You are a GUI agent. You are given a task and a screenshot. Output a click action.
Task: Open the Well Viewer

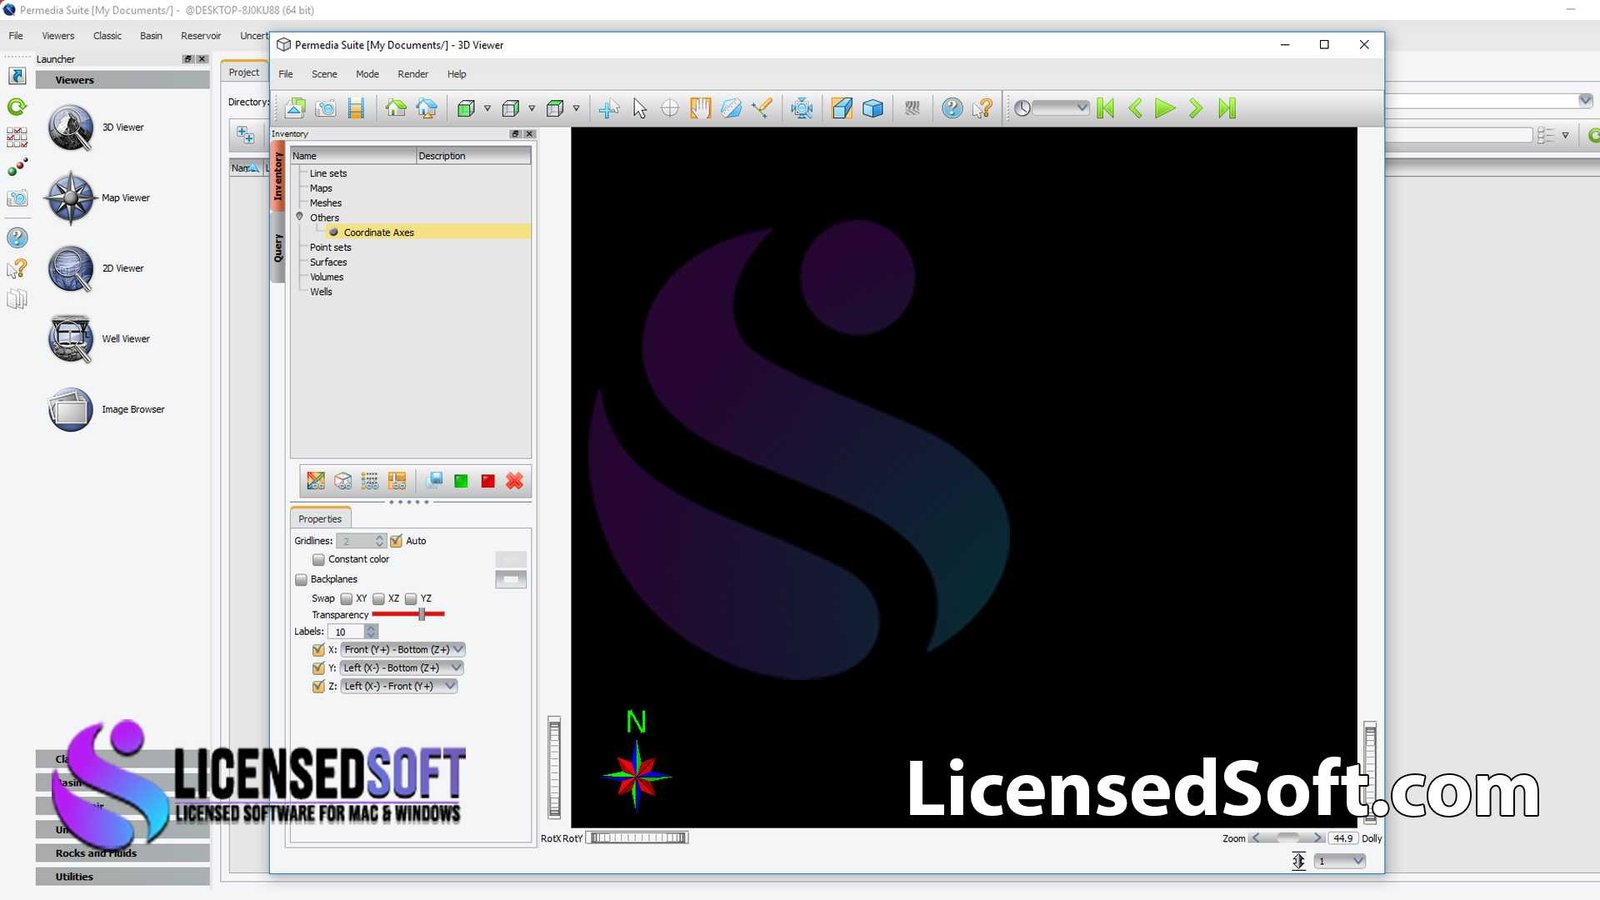coord(70,338)
